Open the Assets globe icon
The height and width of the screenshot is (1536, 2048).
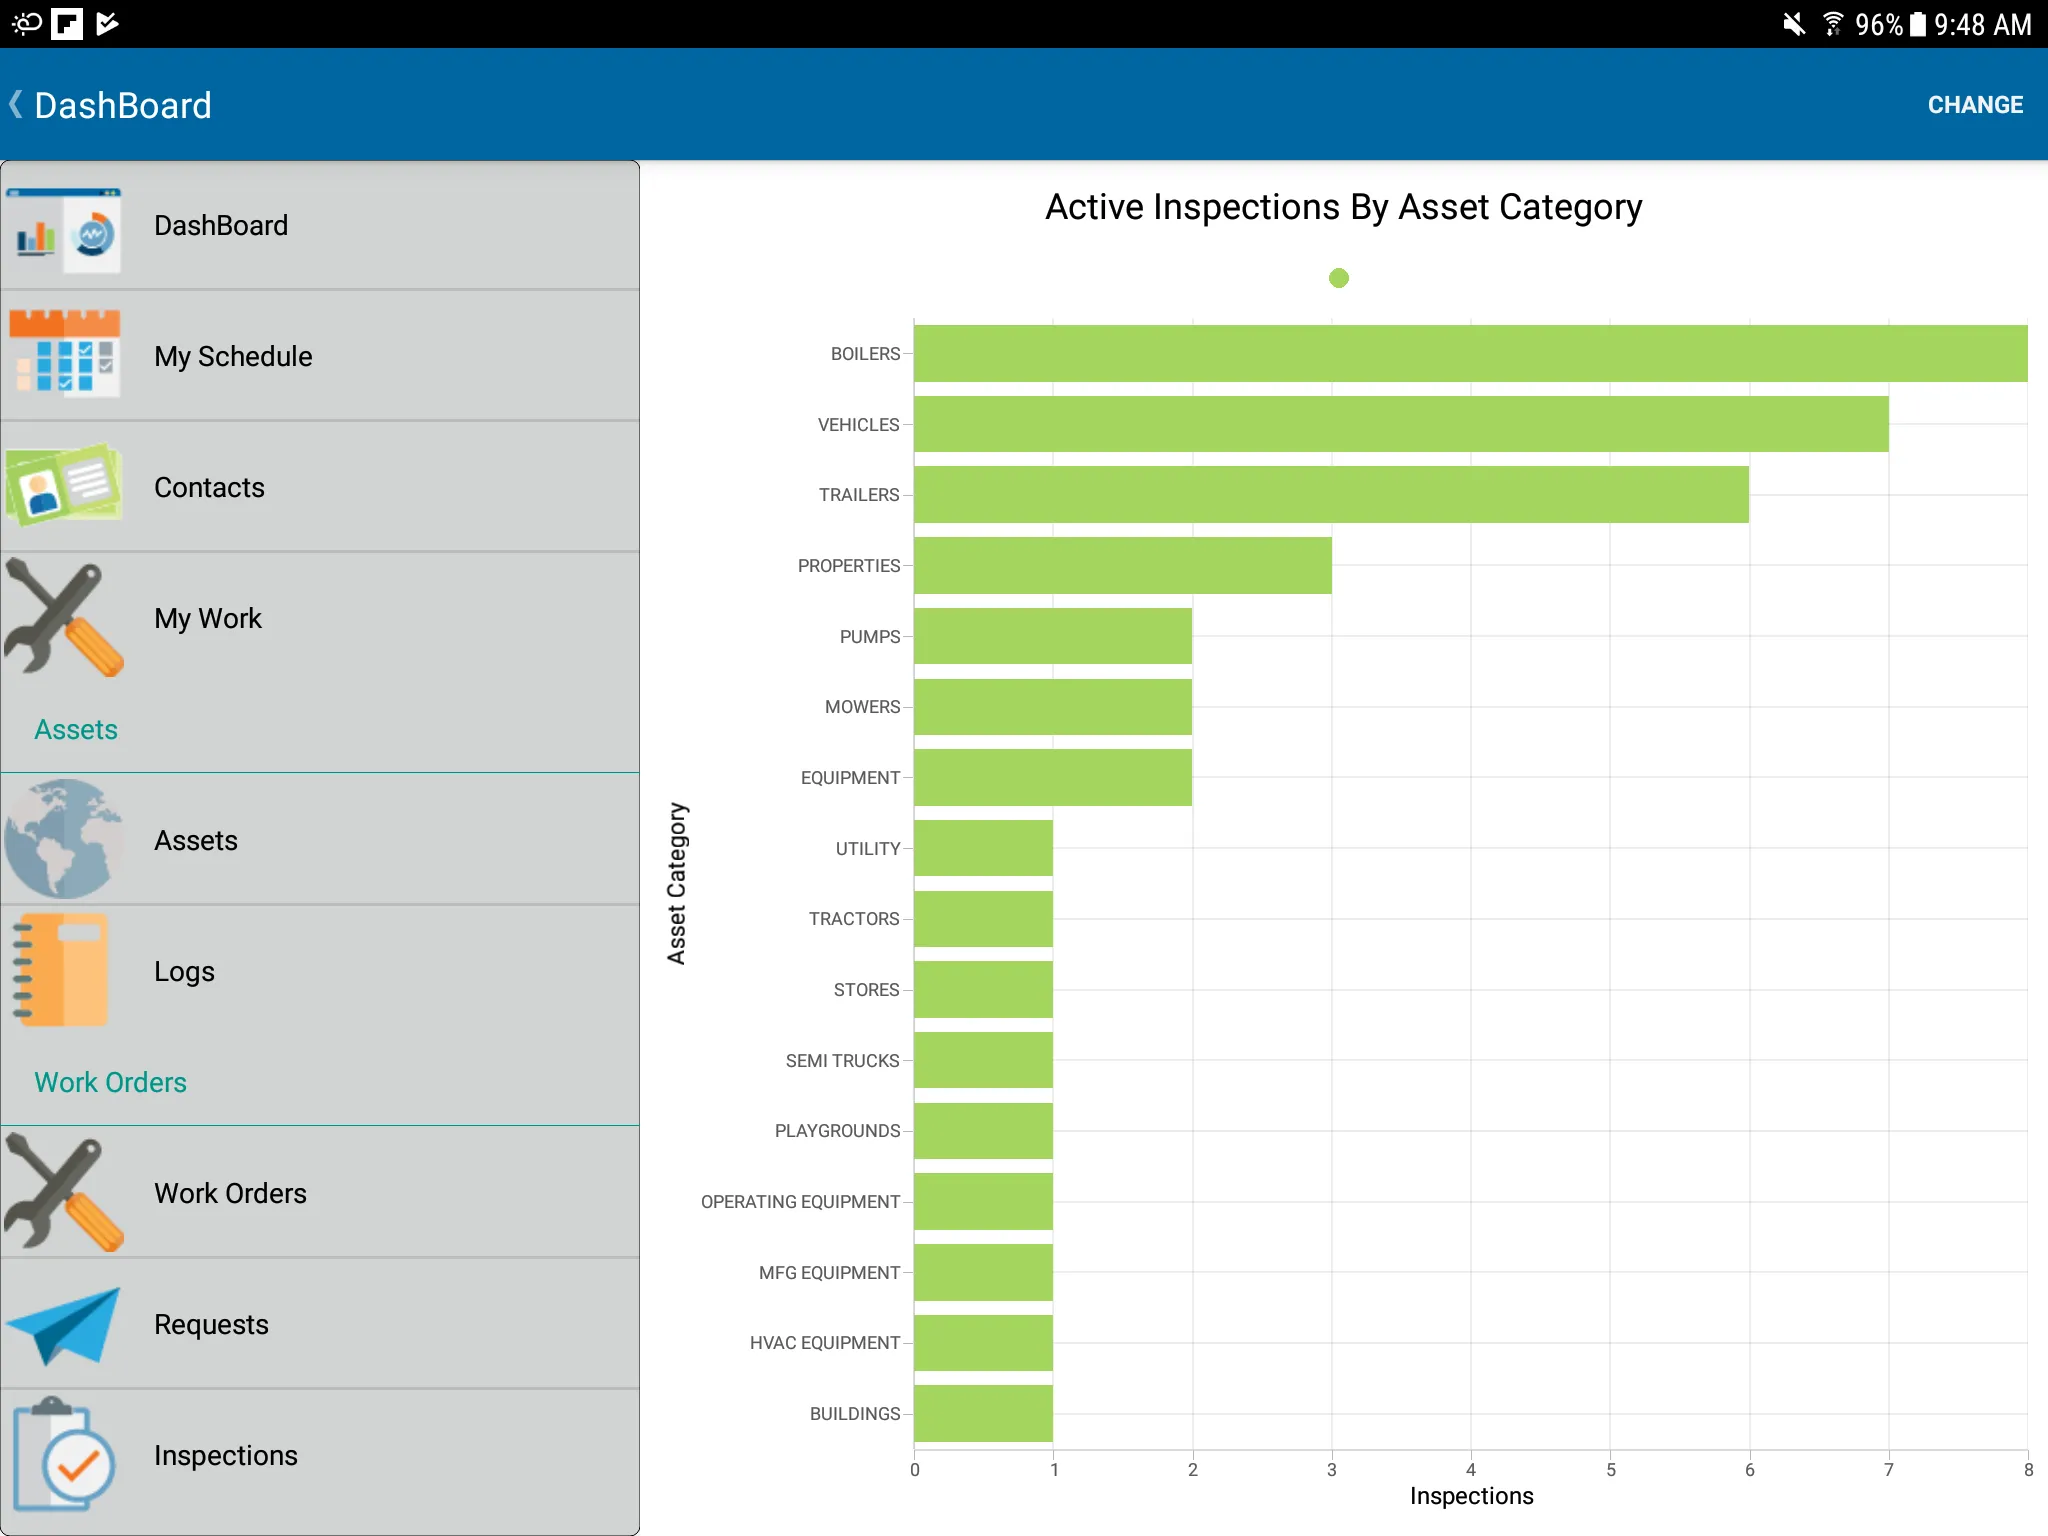pyautogui.click(x=66, y=839)
